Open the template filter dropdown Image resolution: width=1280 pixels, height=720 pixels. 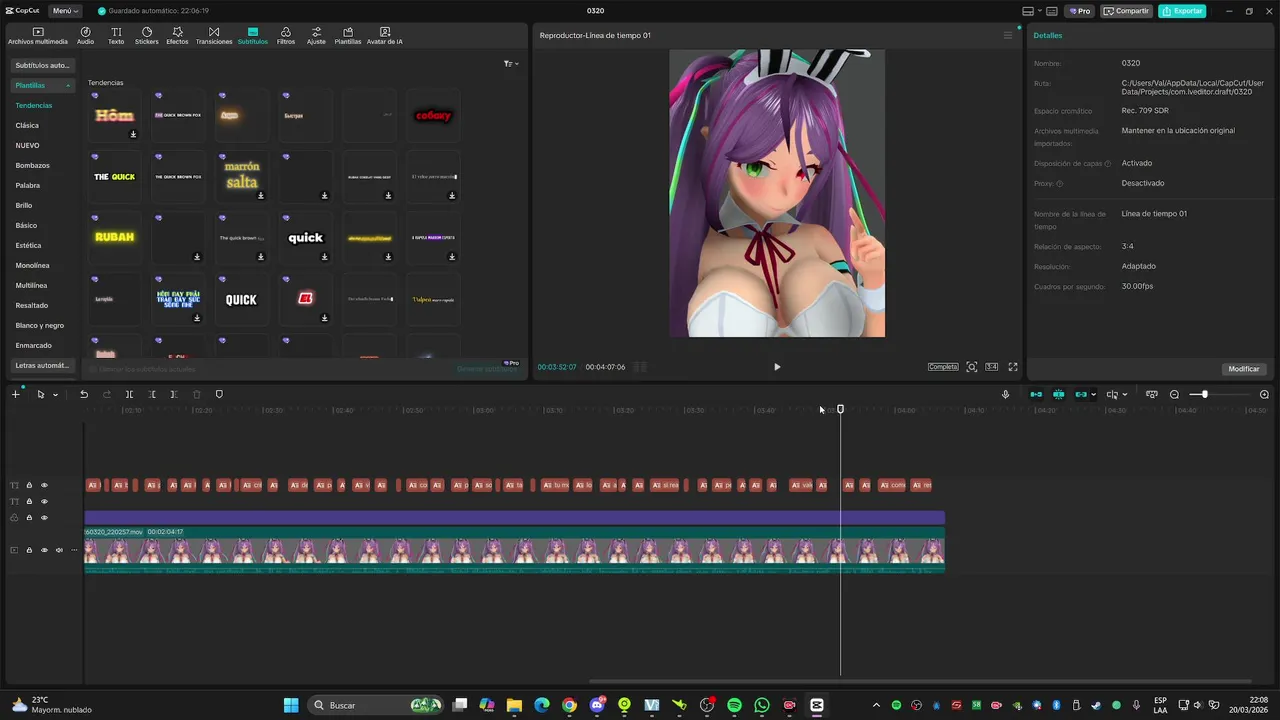click(x=511, y=64)
